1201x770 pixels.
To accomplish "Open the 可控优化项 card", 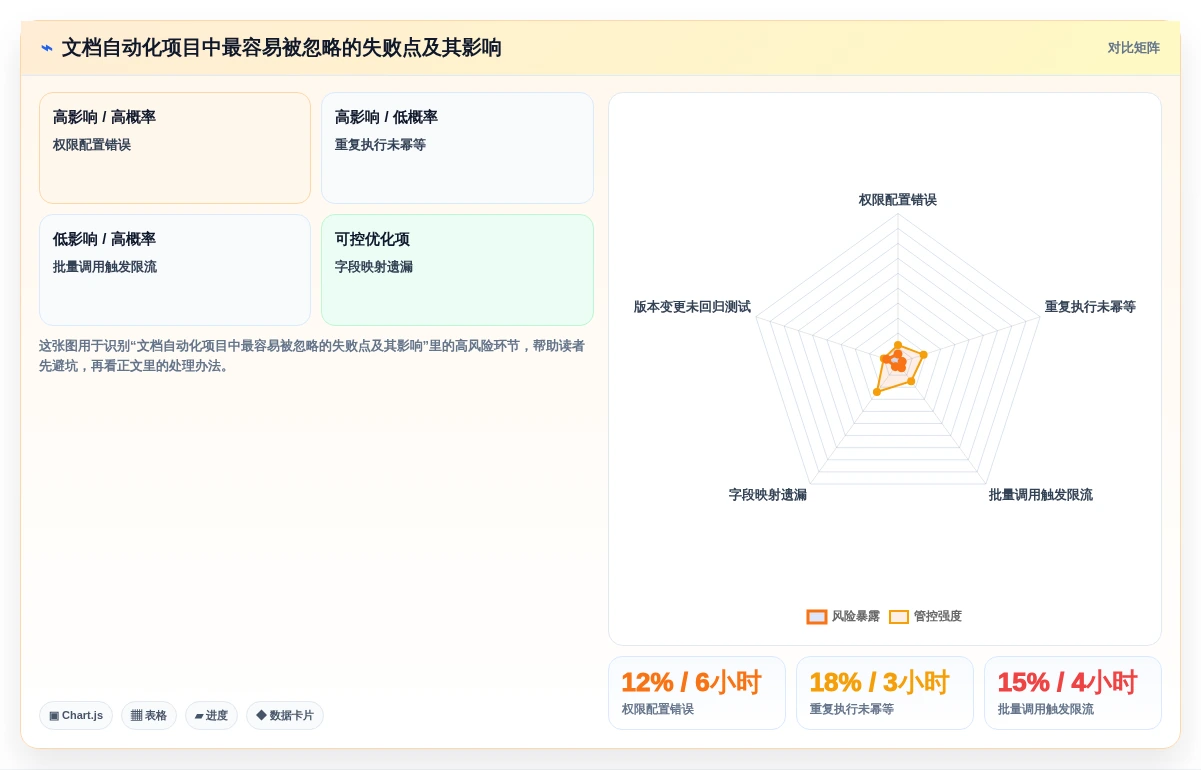I will [x=457, y=270].
